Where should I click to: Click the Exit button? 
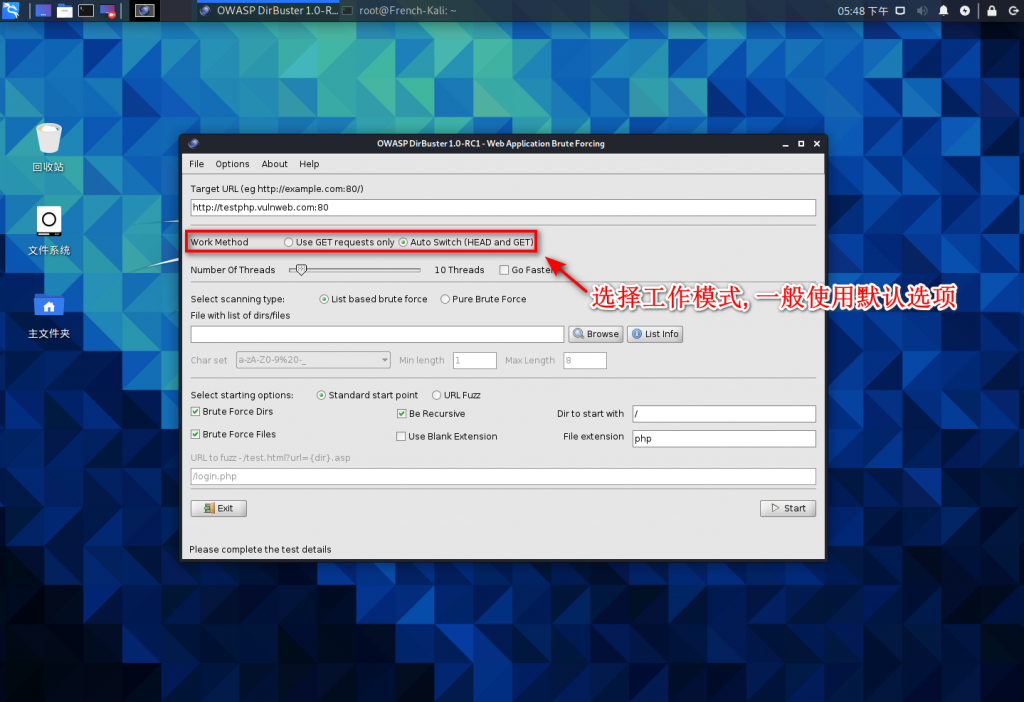pyautogui.click(x=219, y=508)
